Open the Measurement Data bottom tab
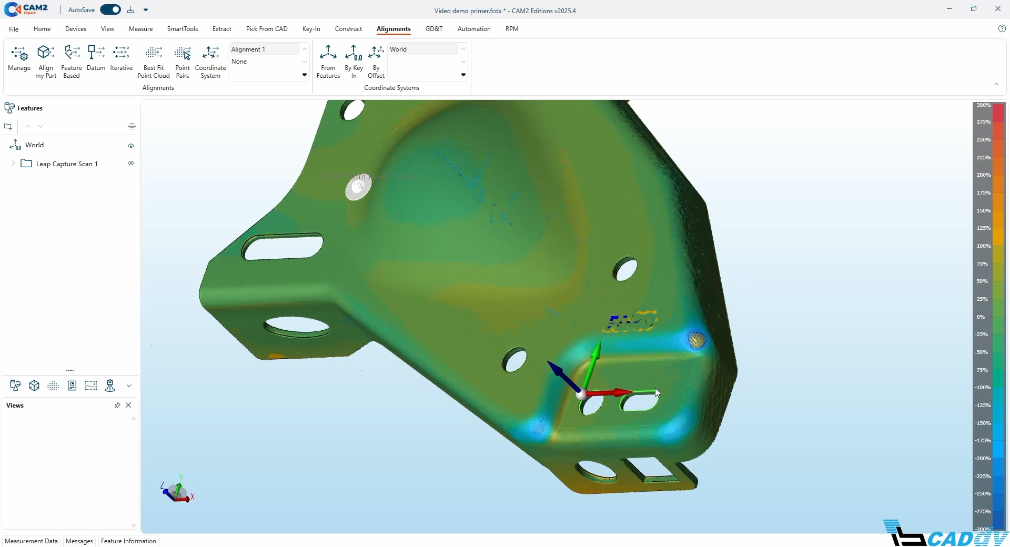 click(31, 541)
